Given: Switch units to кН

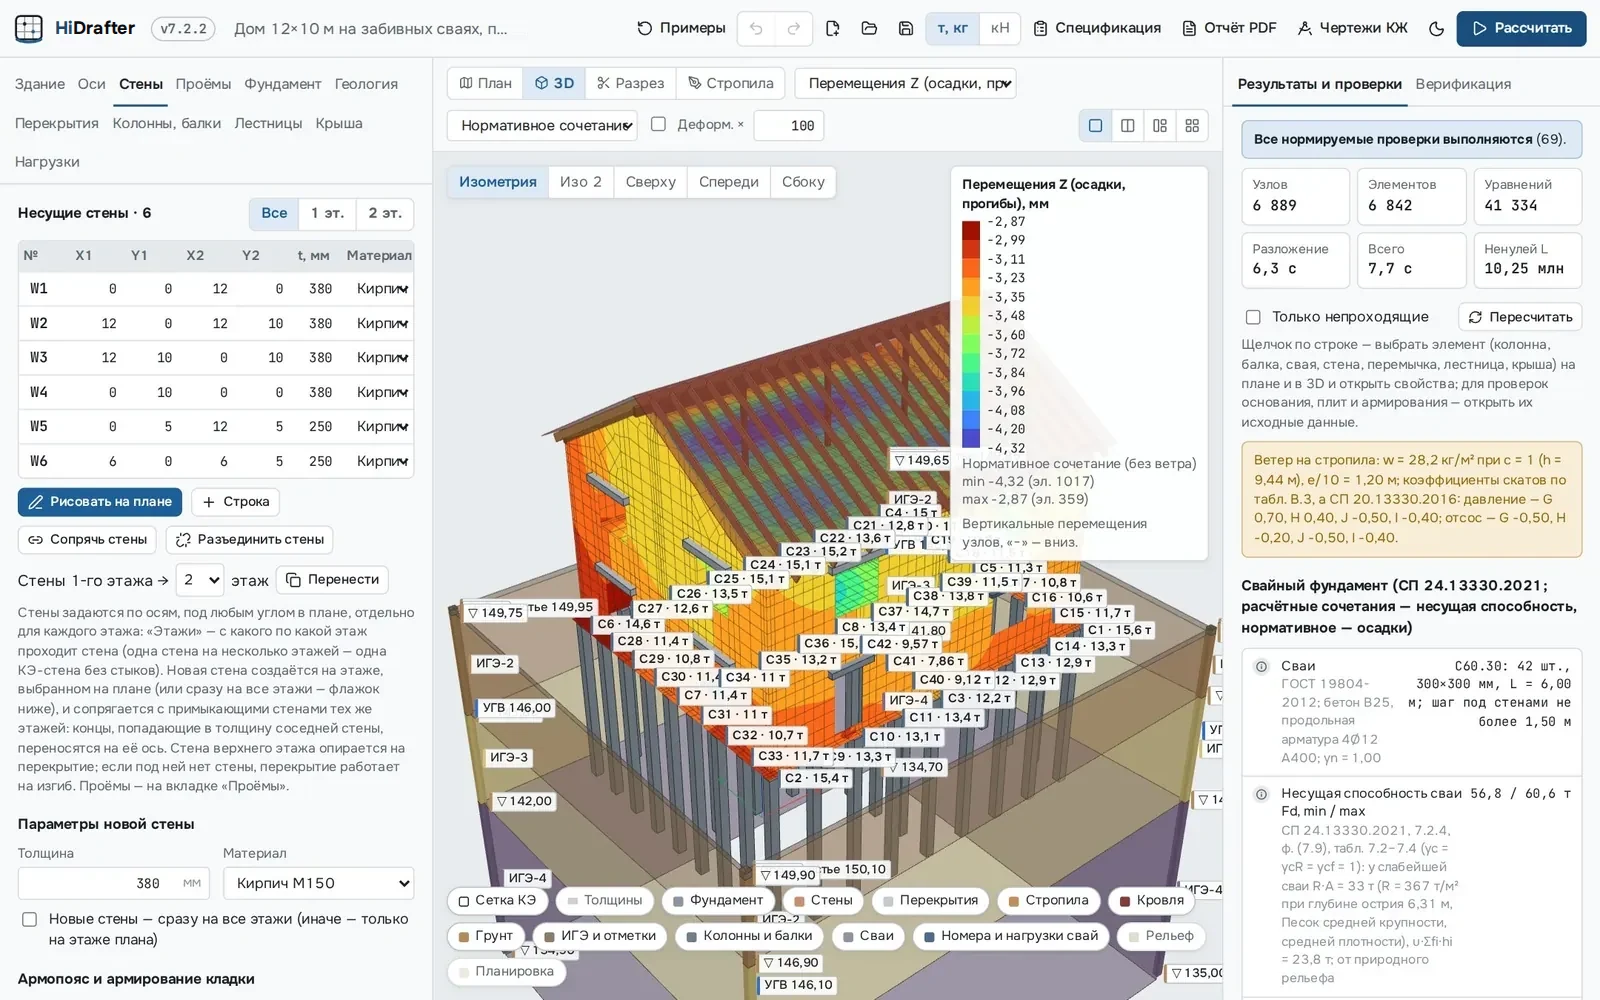Looking at the screenshot, I should coord(1000,28).
